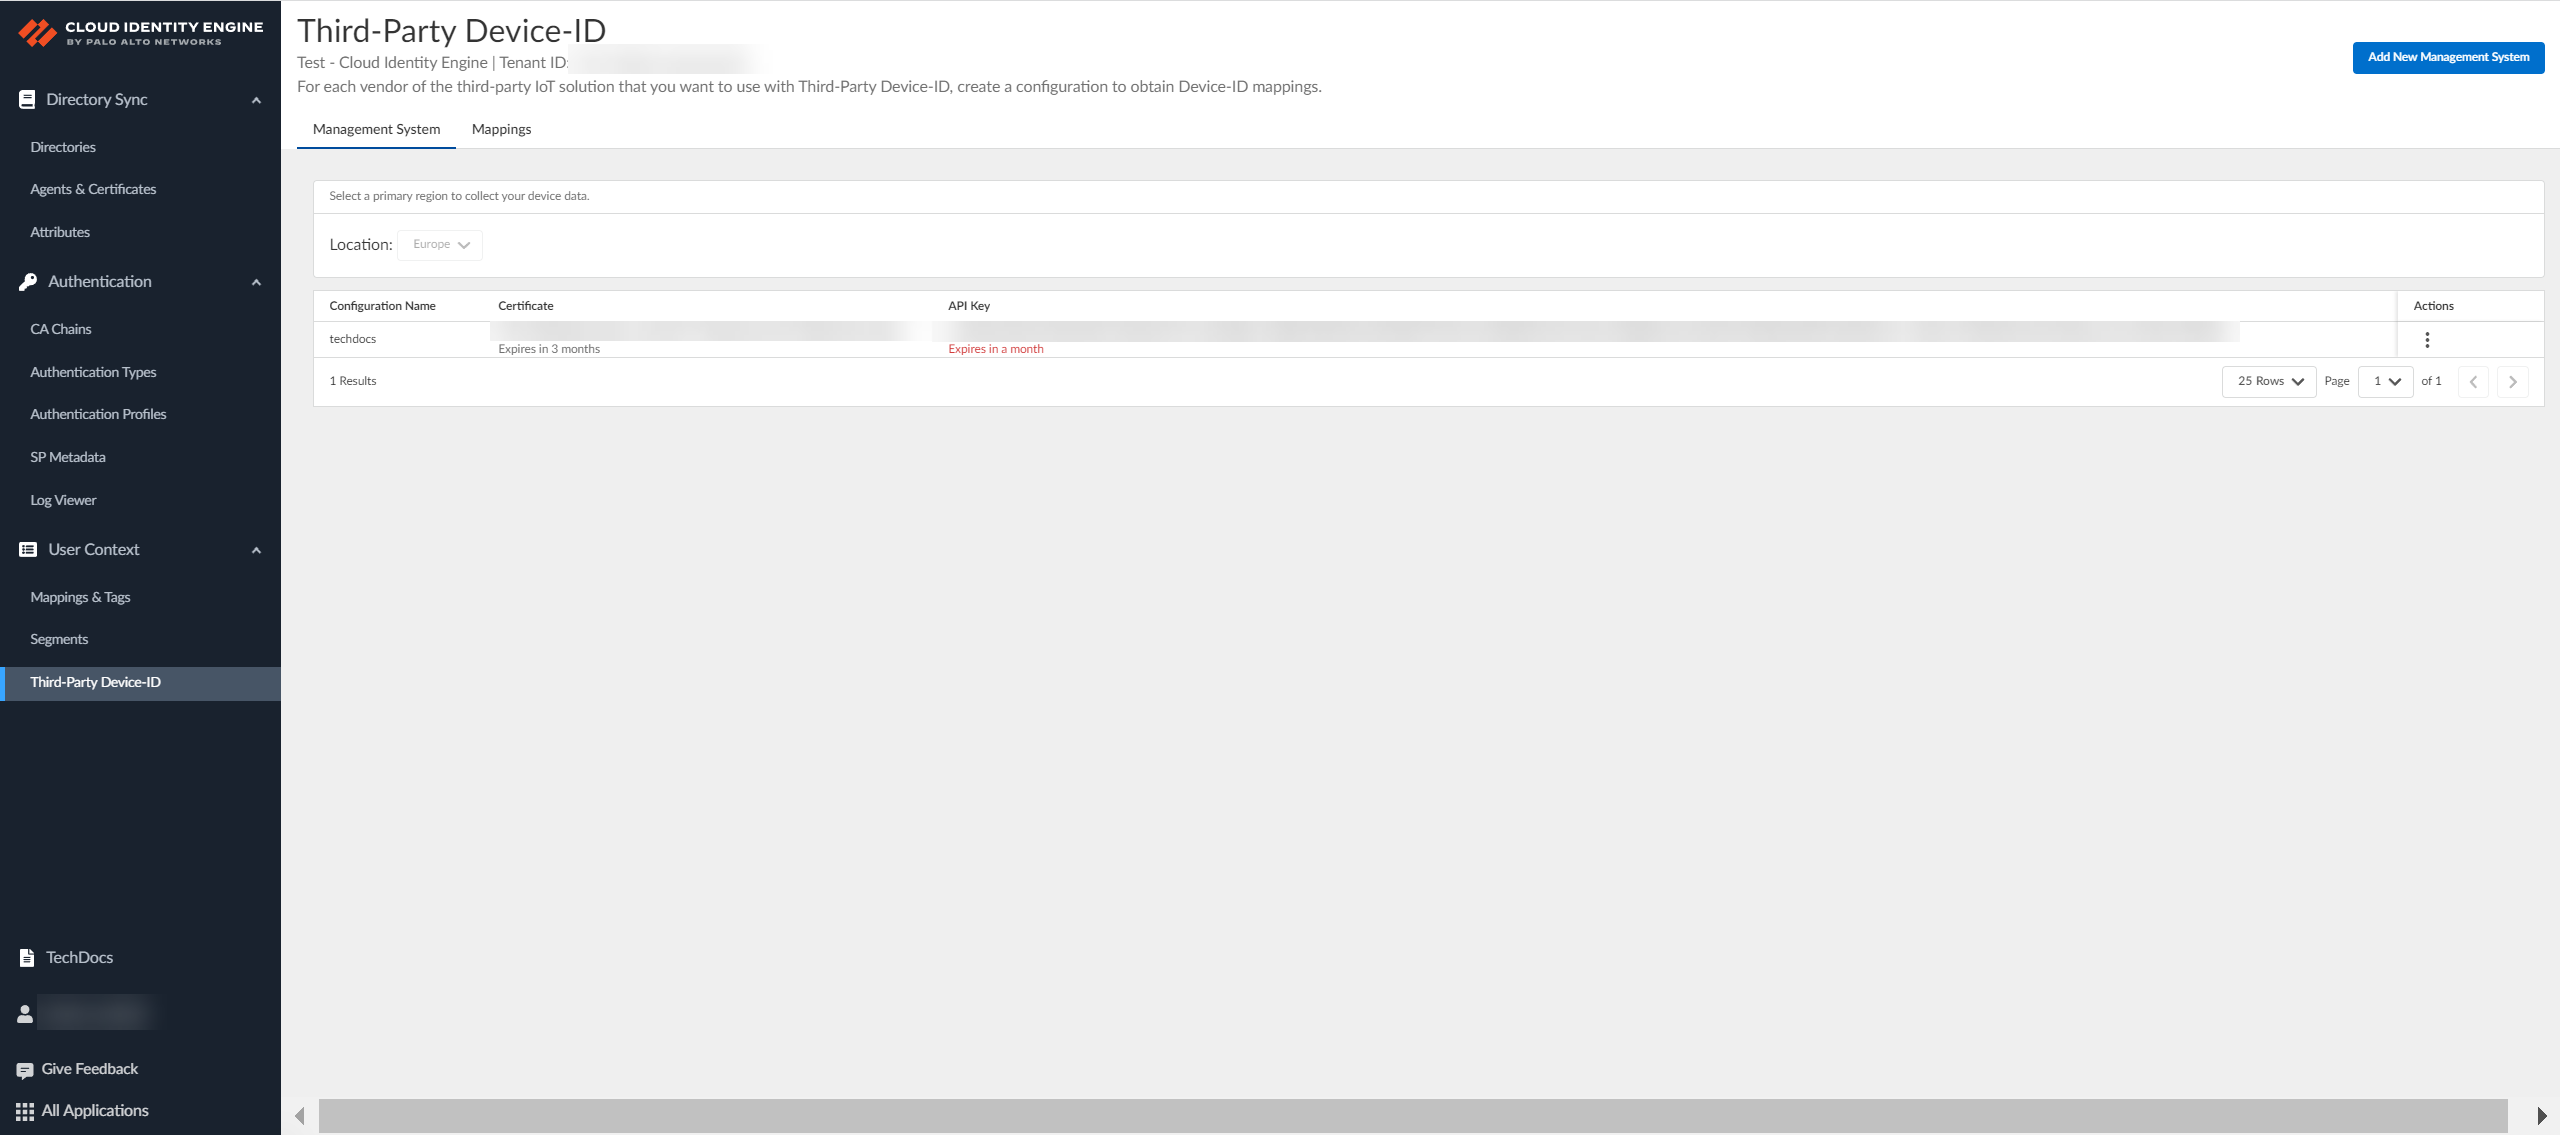2560x1135 pixels.
Task: Open the 25 Rows dropdown
Action: (x=2268, y=381)
